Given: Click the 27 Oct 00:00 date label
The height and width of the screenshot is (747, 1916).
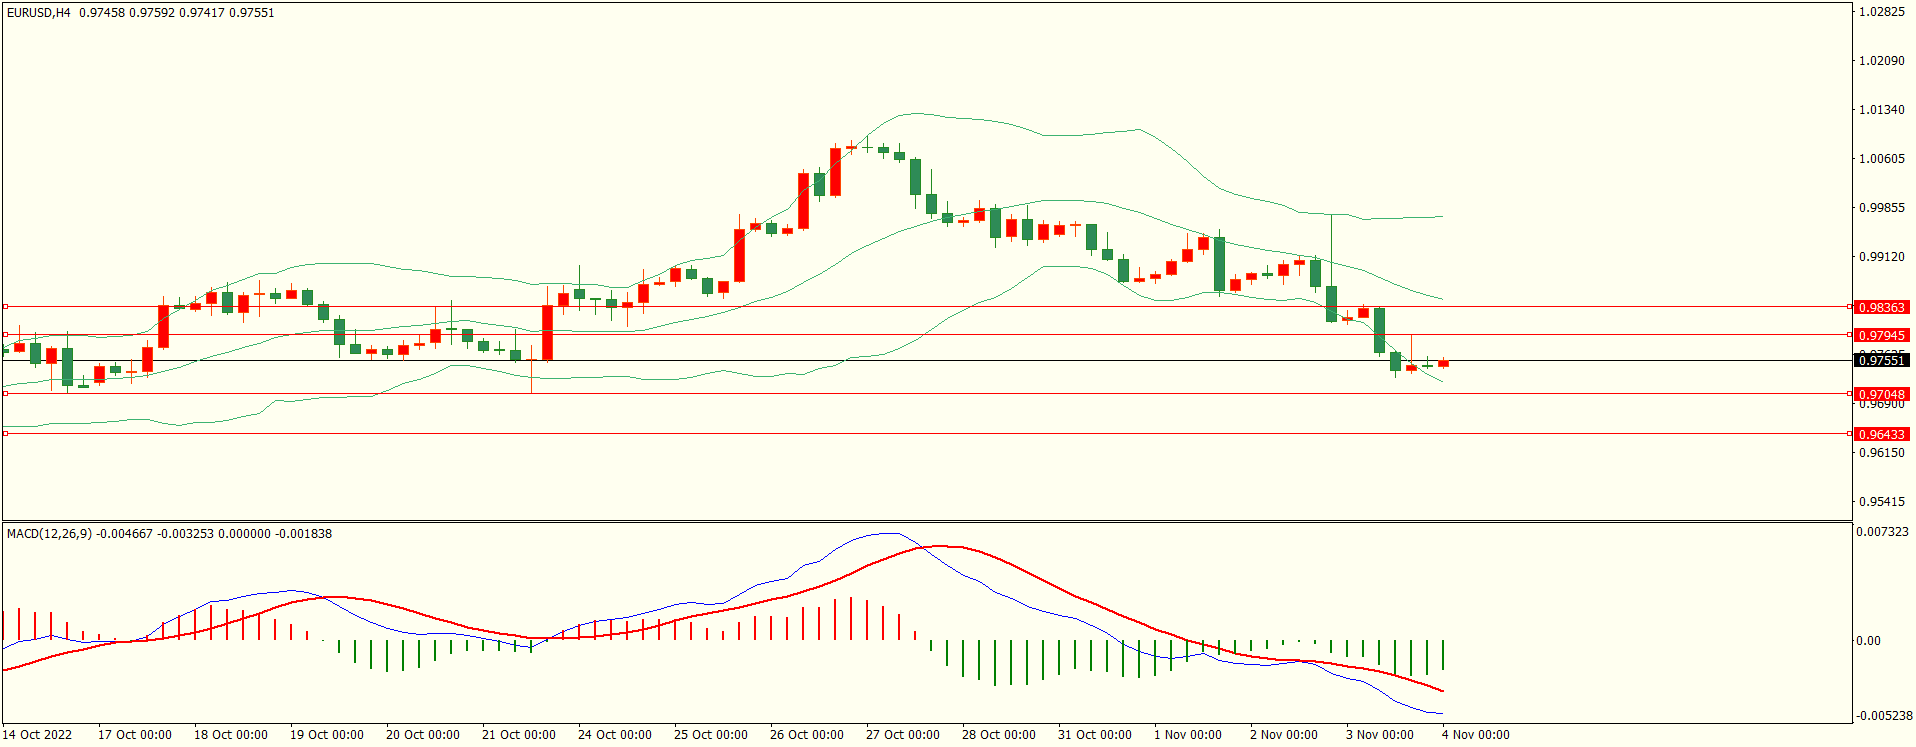Looking at the screenshot, I should coord(902,735).
